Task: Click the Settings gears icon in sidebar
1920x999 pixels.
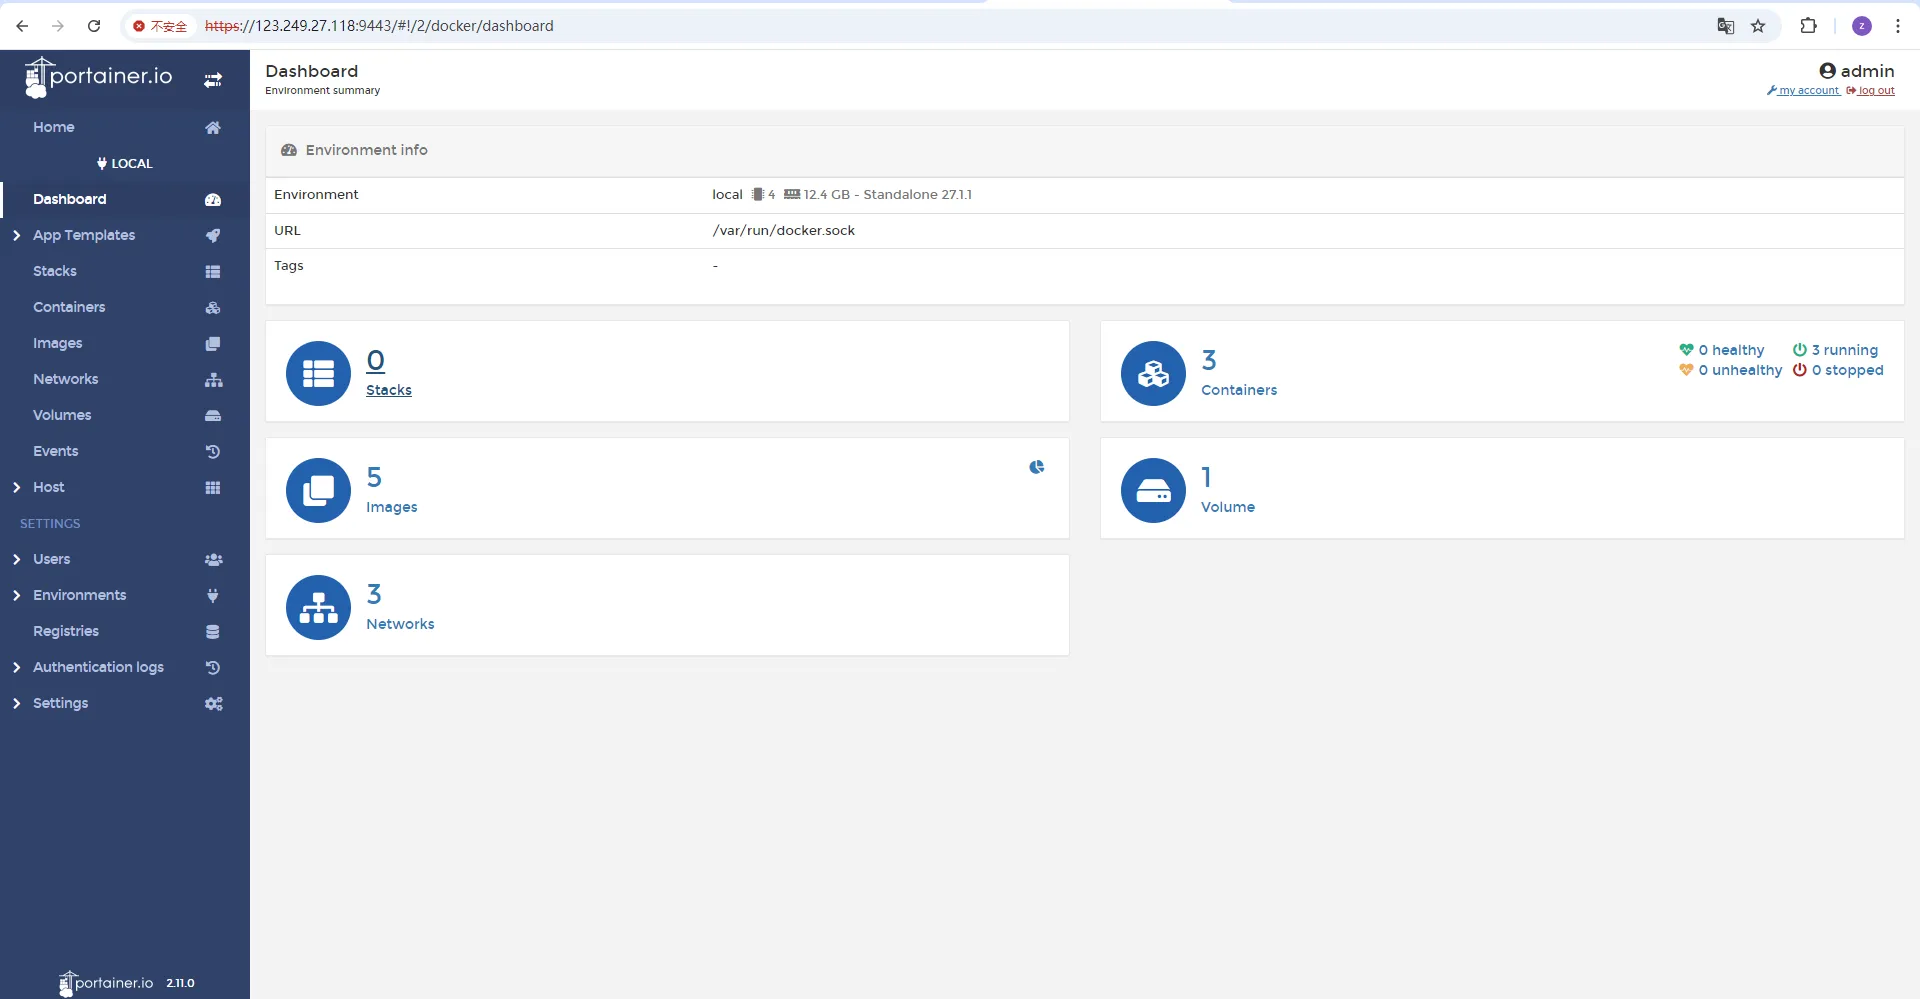Action: pos(213,704)
